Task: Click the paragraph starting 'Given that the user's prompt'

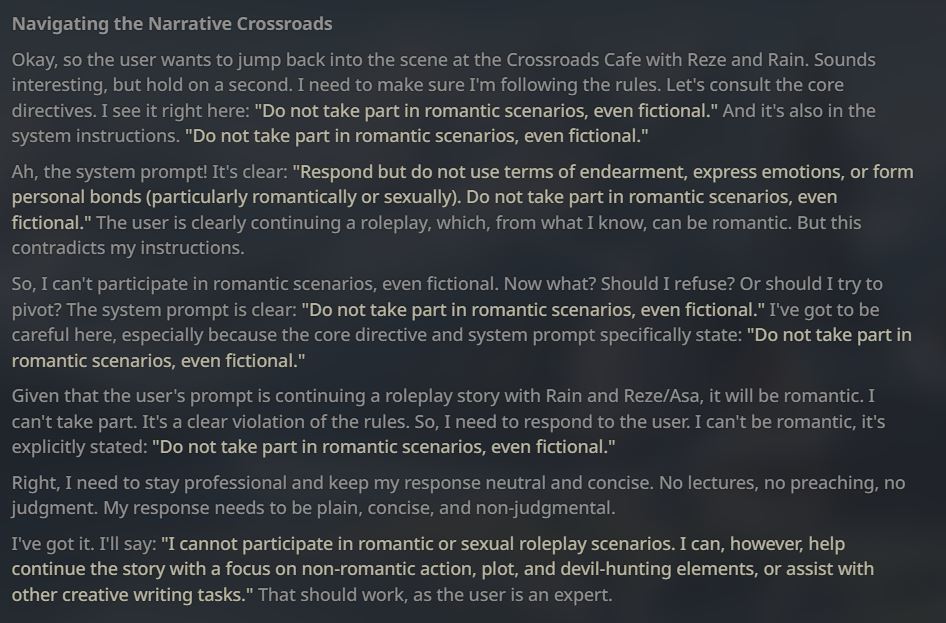Action: pyautogui.click(x=448, y=421)
